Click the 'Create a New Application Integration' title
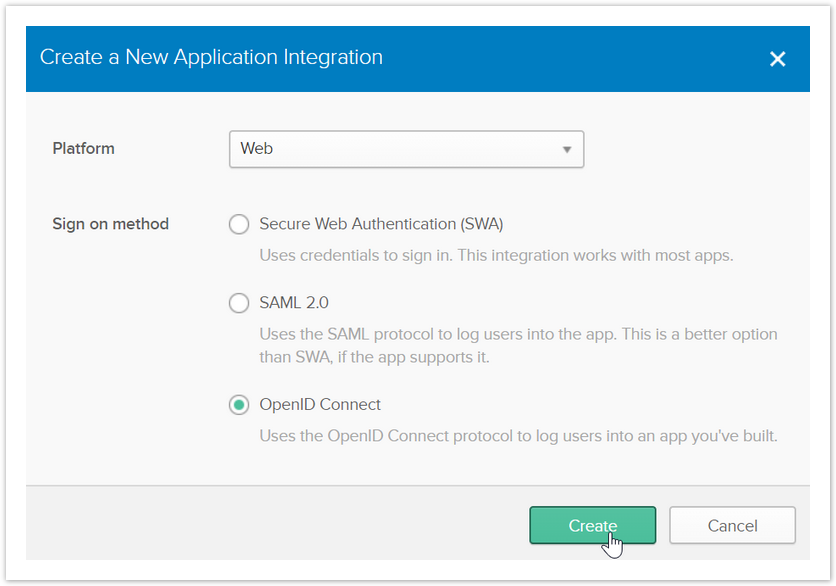Screen dimensions: 836x586 pos(211,57)
